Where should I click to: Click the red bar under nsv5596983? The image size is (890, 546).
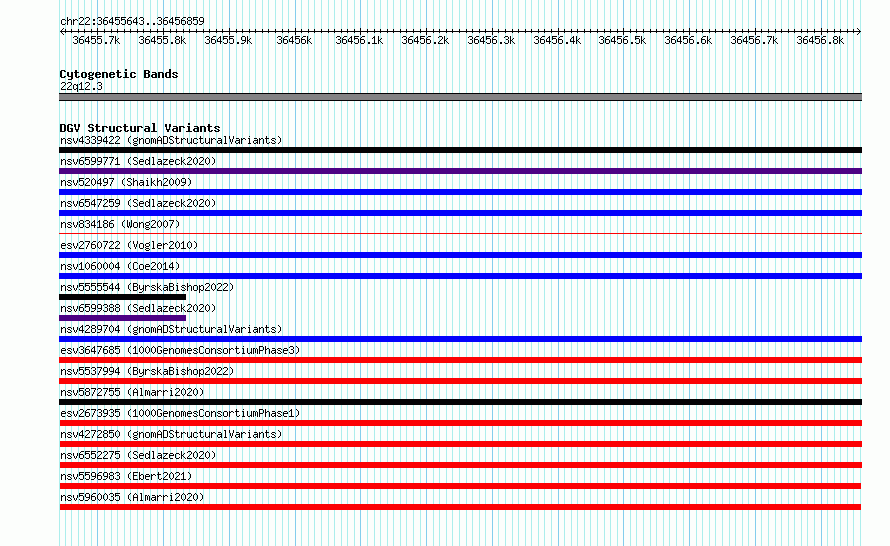460,486
